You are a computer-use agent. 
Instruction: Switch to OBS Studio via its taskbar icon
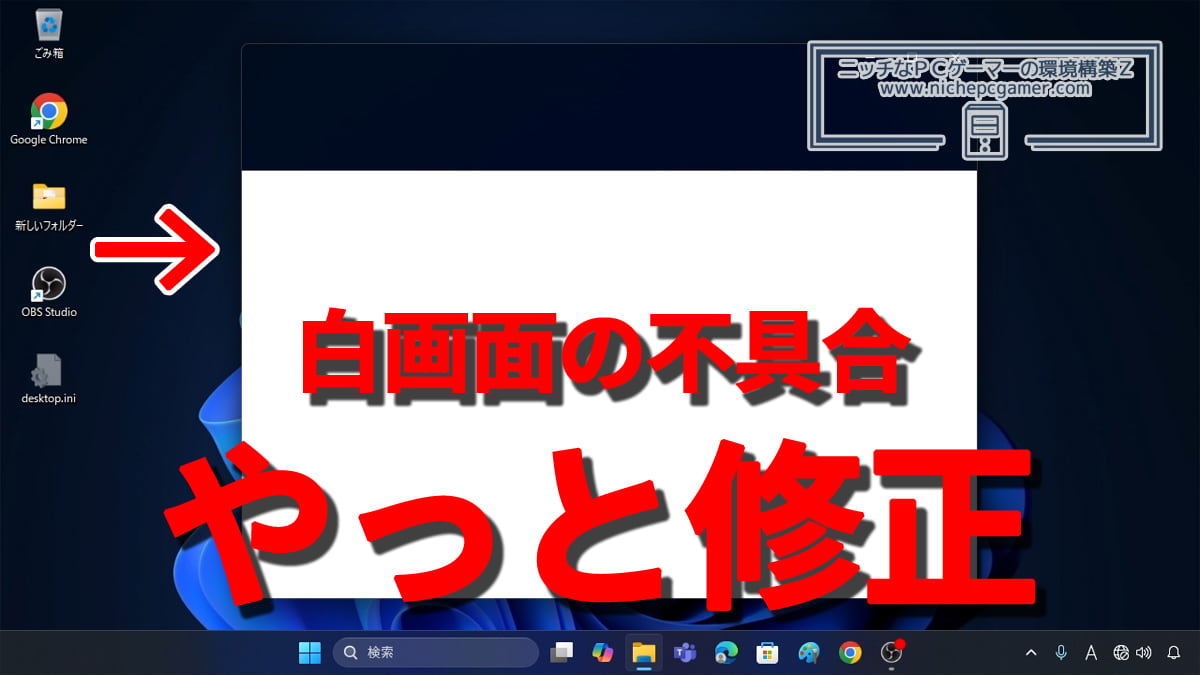point(890,653)
